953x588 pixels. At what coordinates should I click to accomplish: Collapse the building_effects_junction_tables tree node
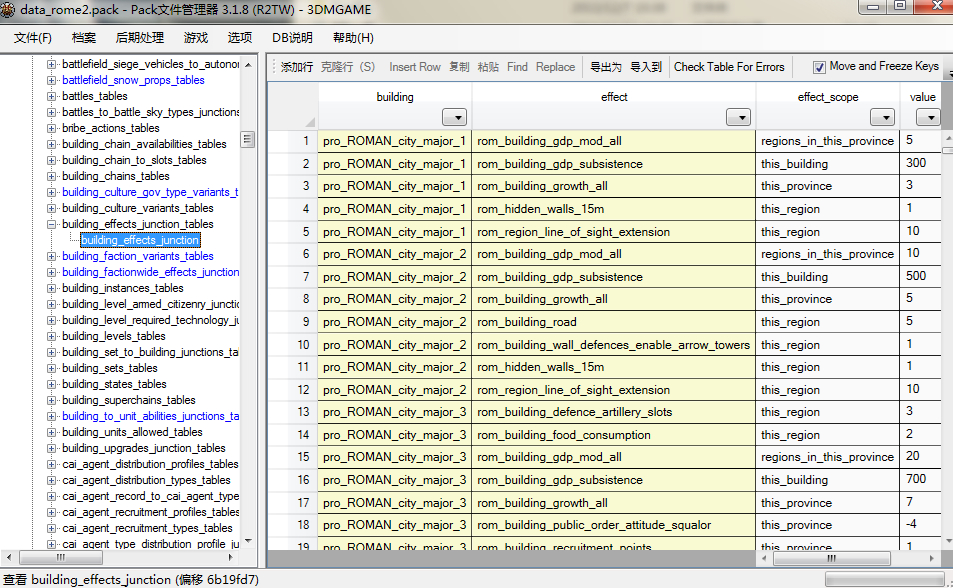52,224
